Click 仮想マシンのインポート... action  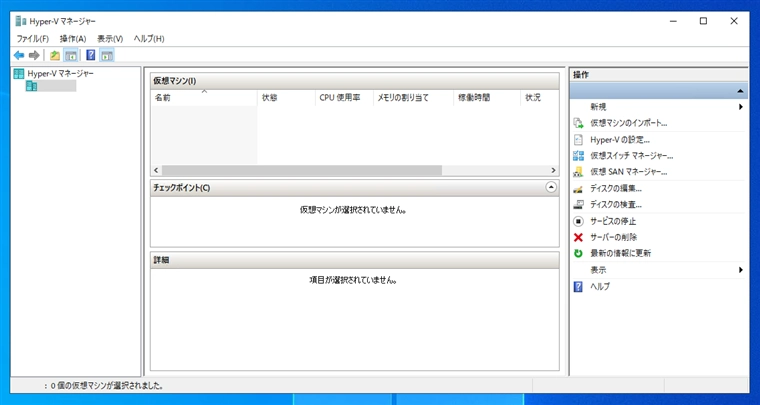[629, 123]
